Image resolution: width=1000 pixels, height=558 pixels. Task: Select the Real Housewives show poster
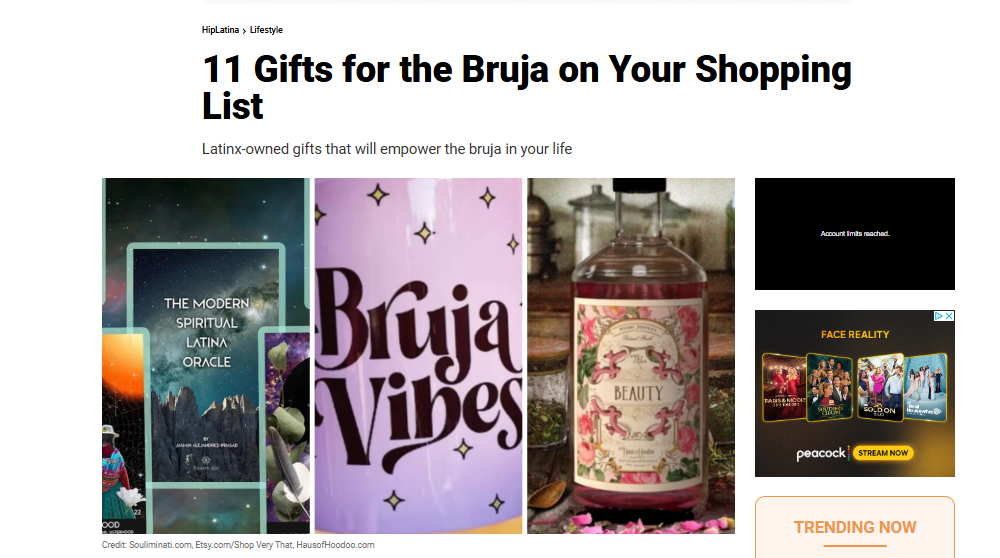925,387
